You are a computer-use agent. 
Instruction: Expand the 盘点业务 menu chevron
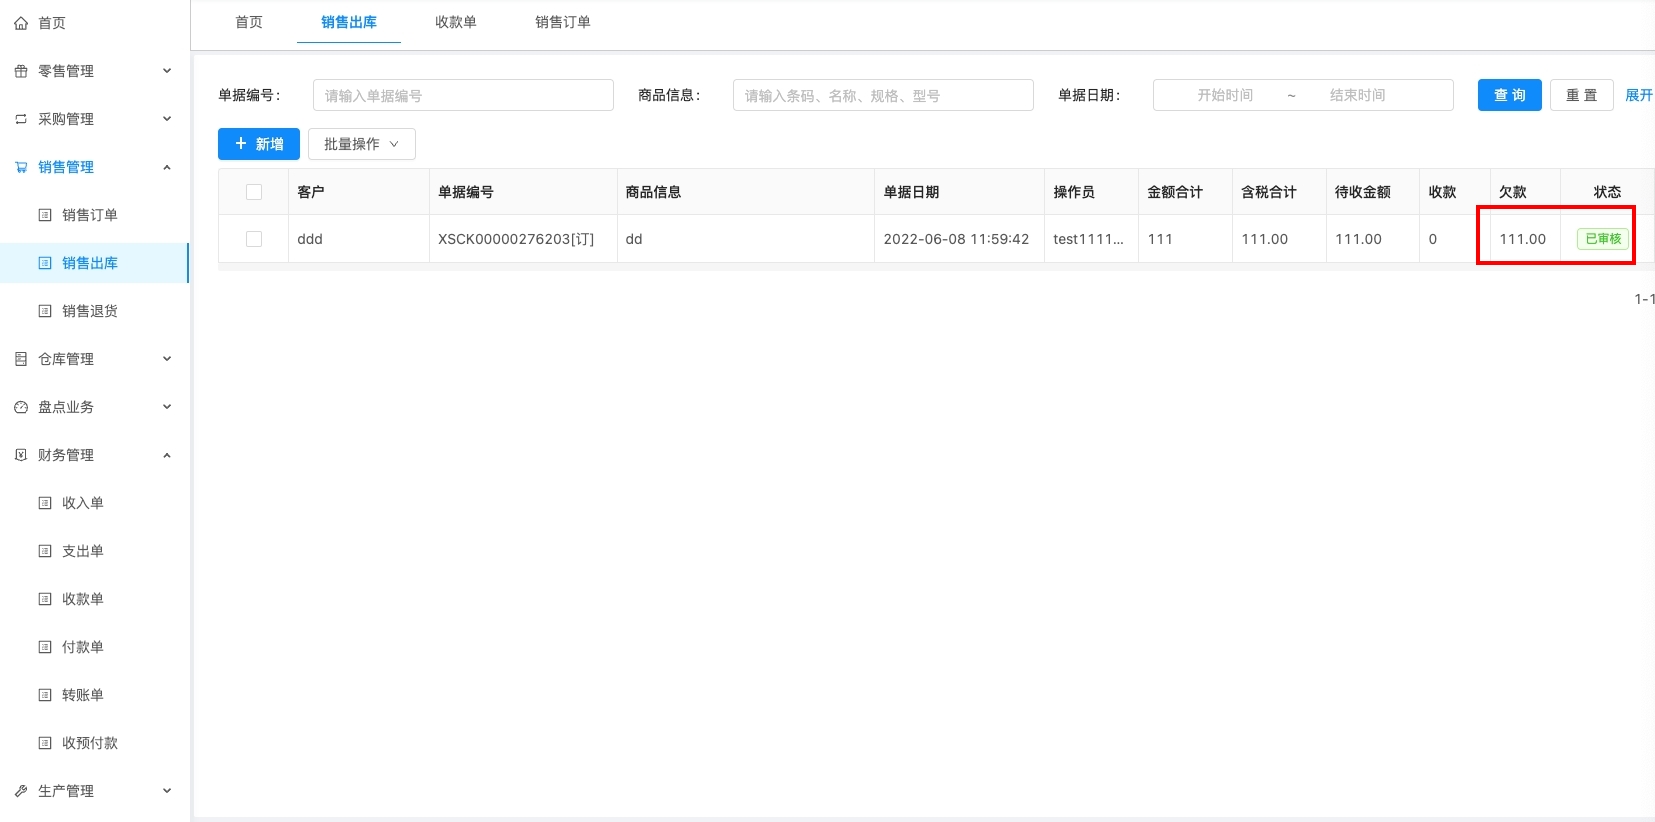point(167,407)
